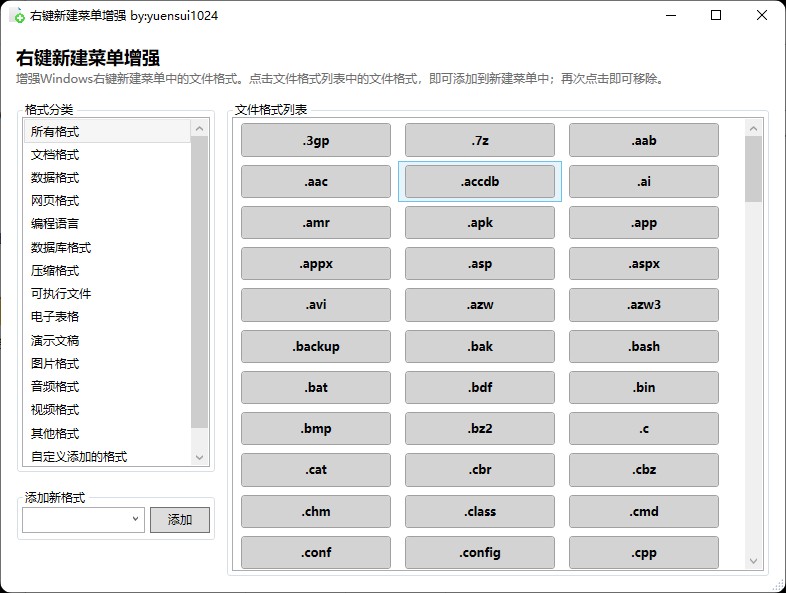Choose 音频格式 in category list

[x=107, y=387]
